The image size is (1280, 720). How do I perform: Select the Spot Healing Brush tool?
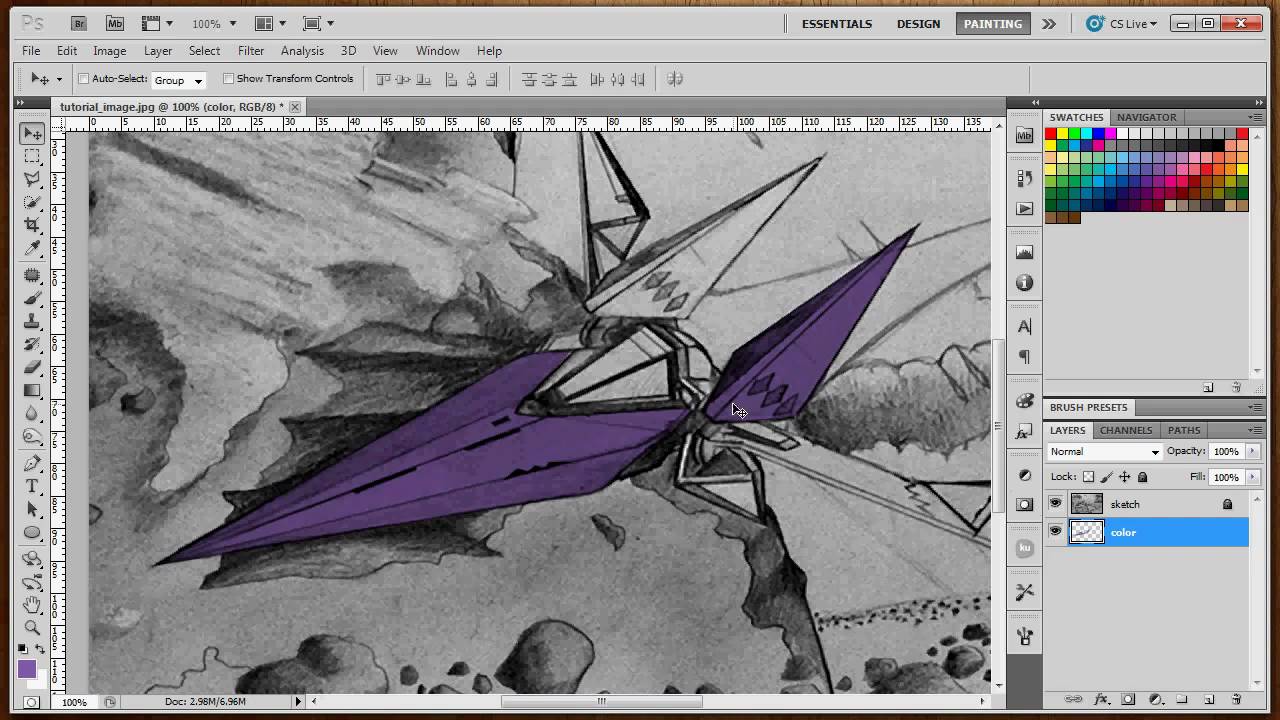click(x=33, y=275)
